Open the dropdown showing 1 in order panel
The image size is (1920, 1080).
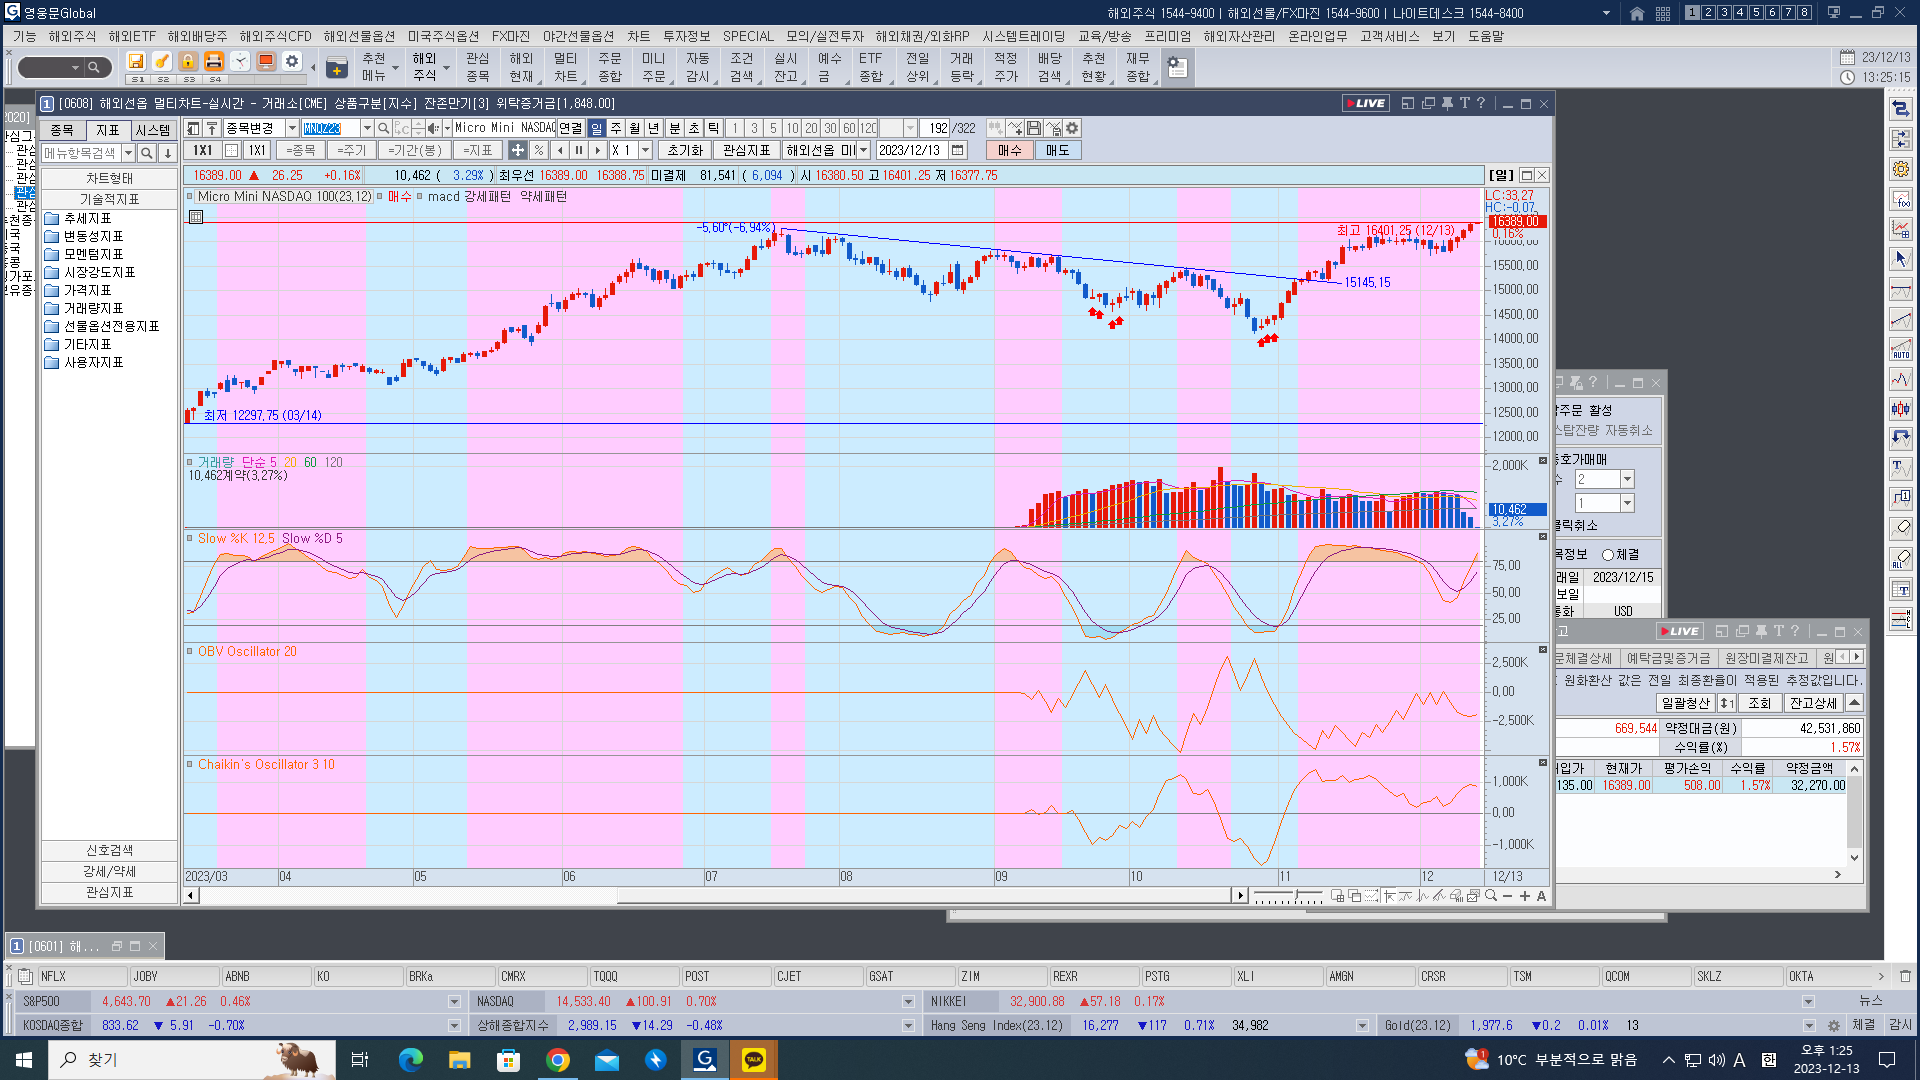click(x=1627, y=503)
